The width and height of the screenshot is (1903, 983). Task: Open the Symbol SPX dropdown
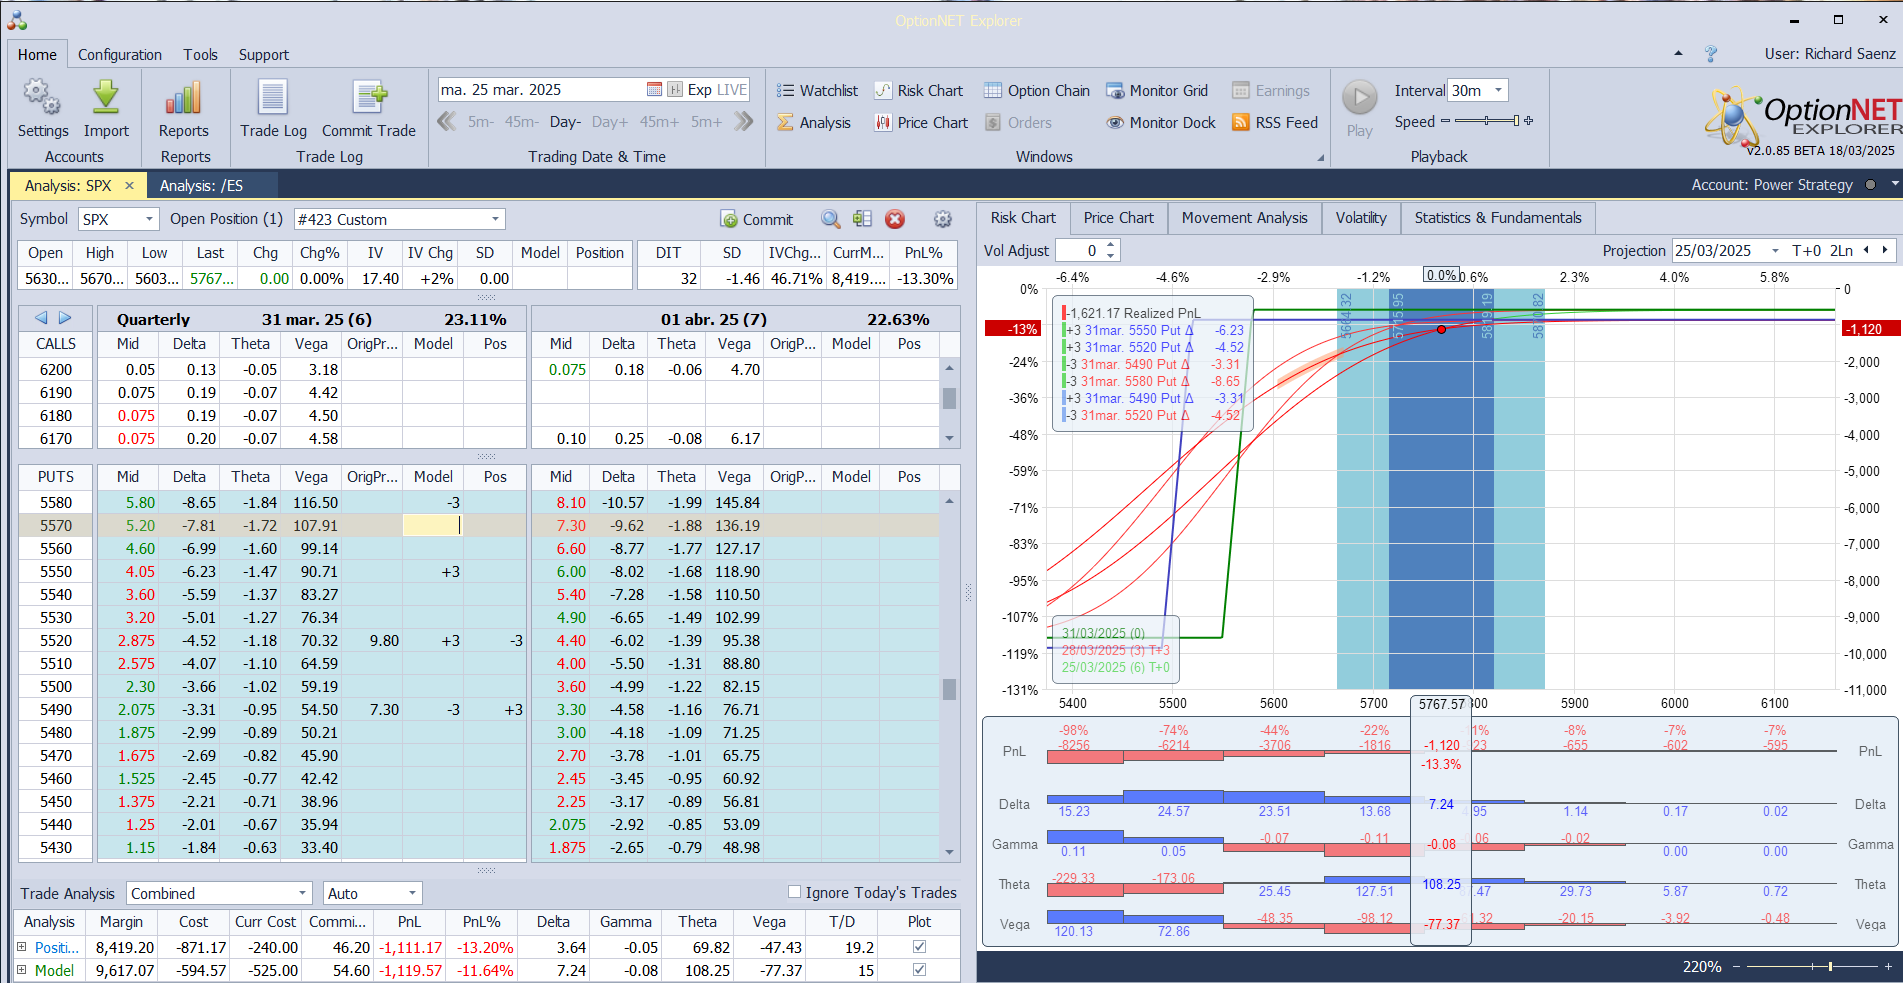point(149,219)
